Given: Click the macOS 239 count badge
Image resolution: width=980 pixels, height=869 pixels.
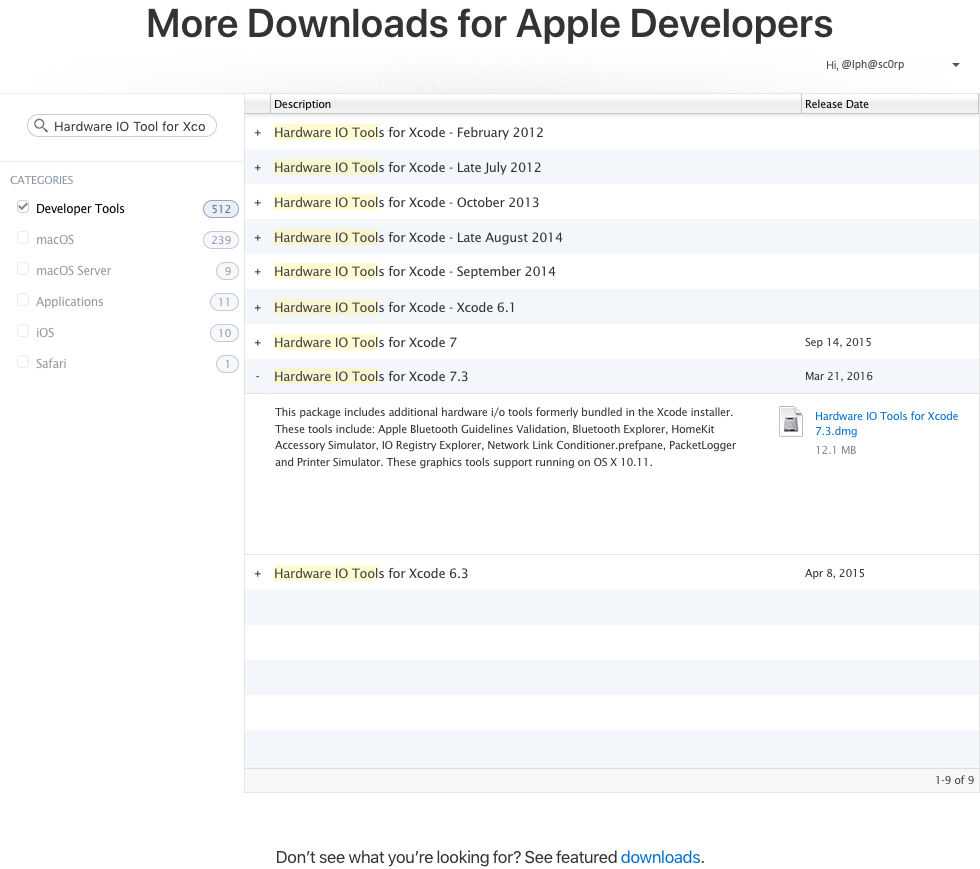Looking at the screenshot, I should pos(221,239).
